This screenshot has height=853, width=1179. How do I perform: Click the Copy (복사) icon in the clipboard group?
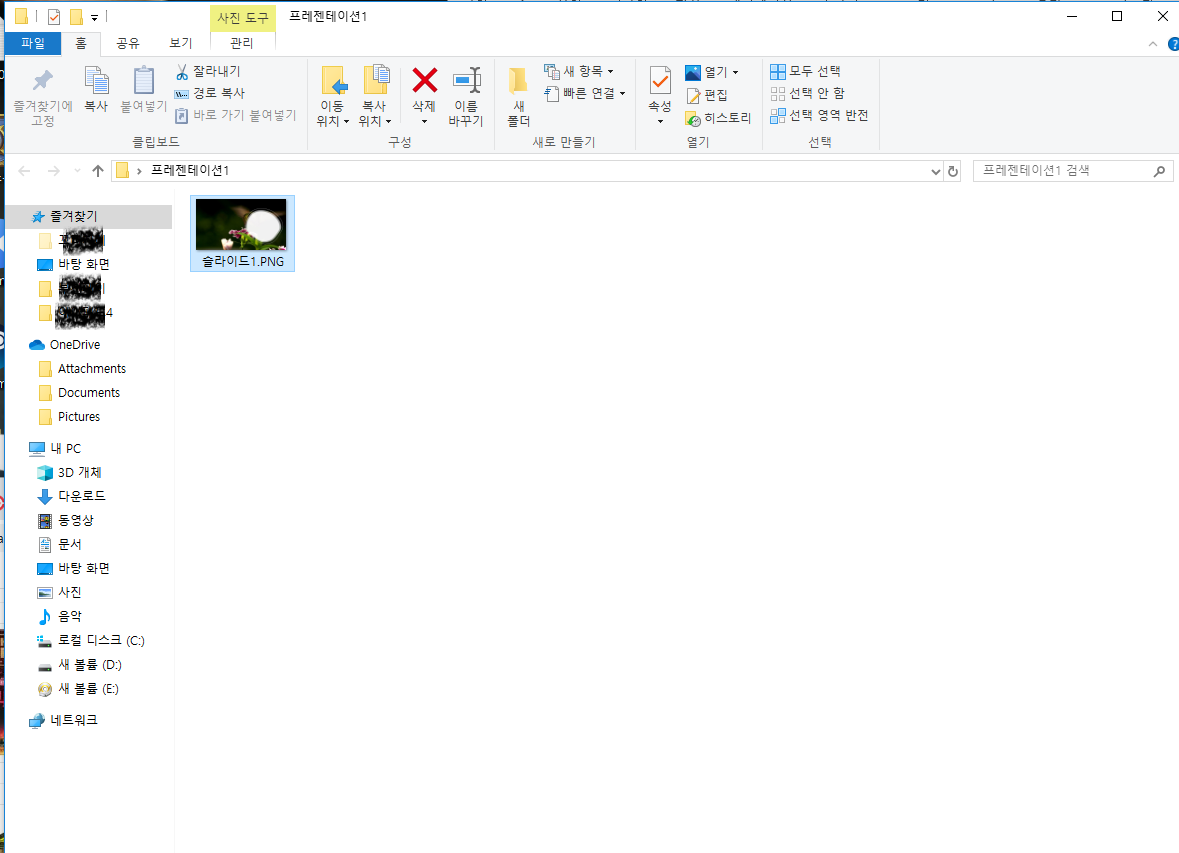pyautogui.click(x=96, y=80)
